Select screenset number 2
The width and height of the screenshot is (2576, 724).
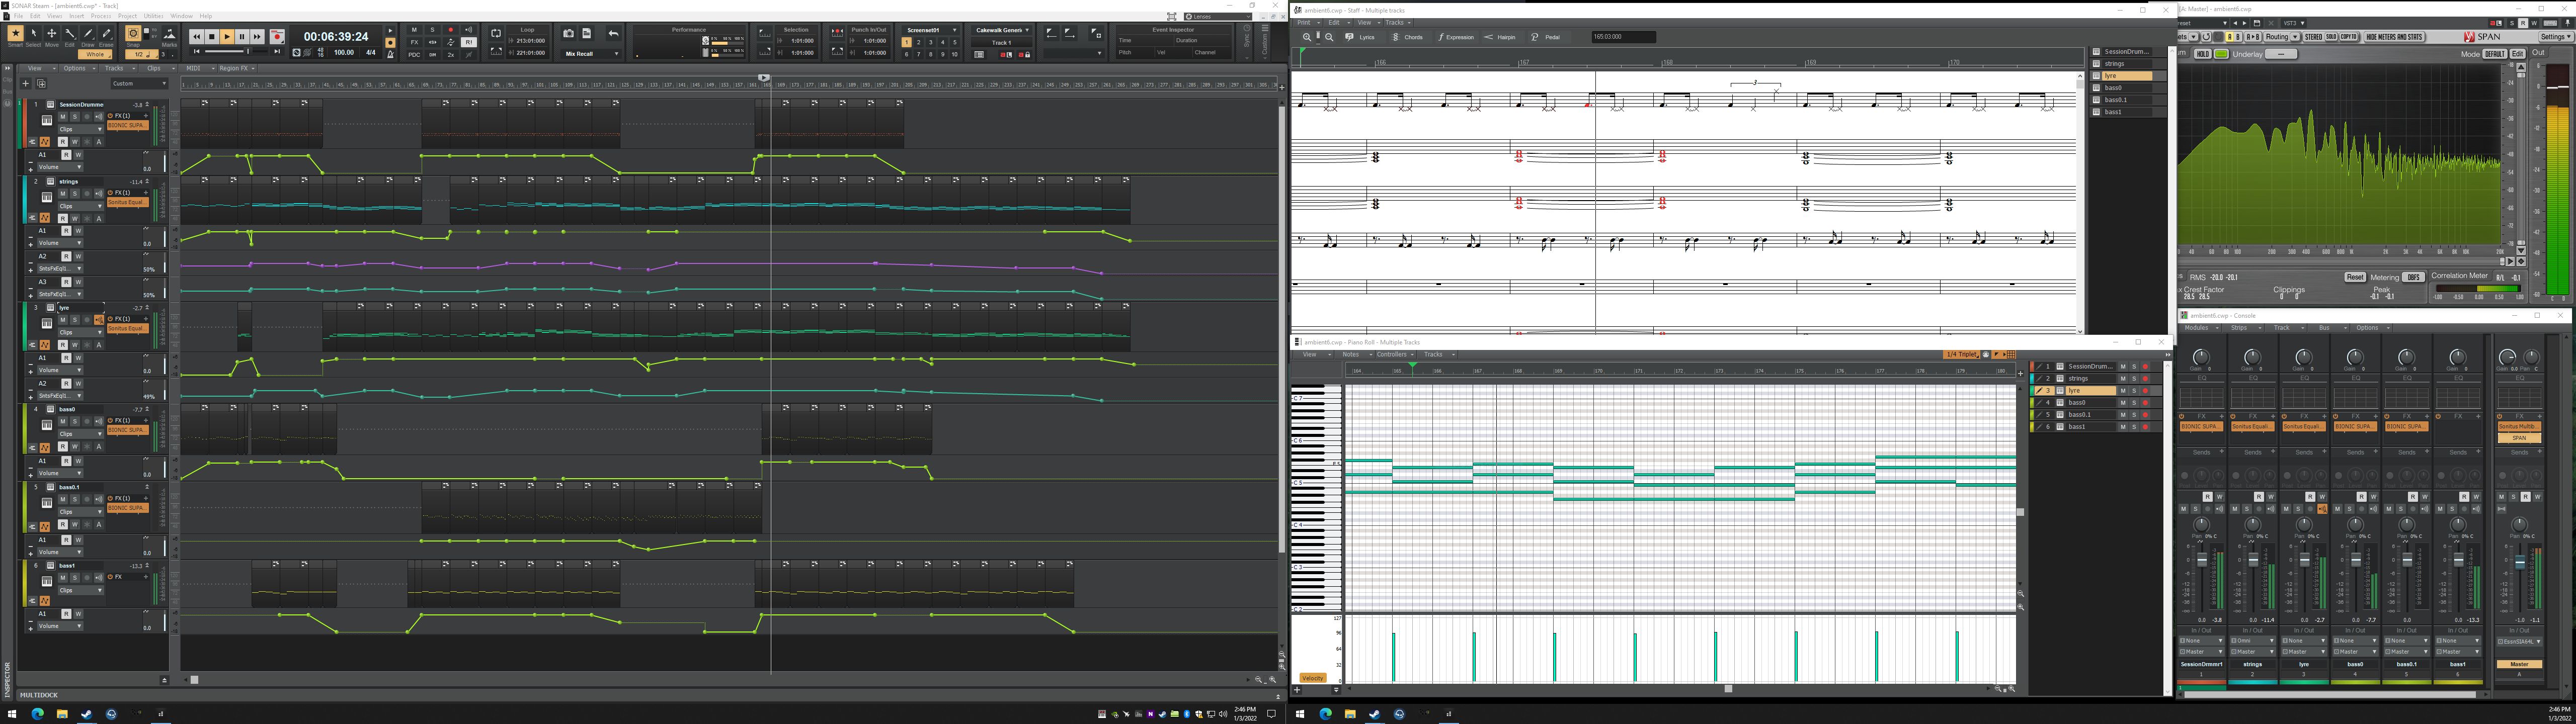click(919, 43)
